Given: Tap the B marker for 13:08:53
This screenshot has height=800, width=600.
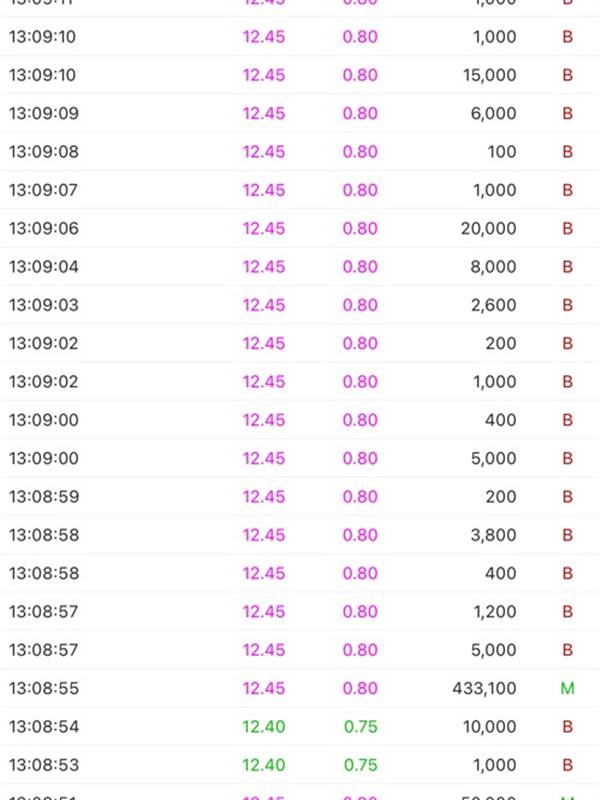Looking at the screenshot, I should (567, 765).
